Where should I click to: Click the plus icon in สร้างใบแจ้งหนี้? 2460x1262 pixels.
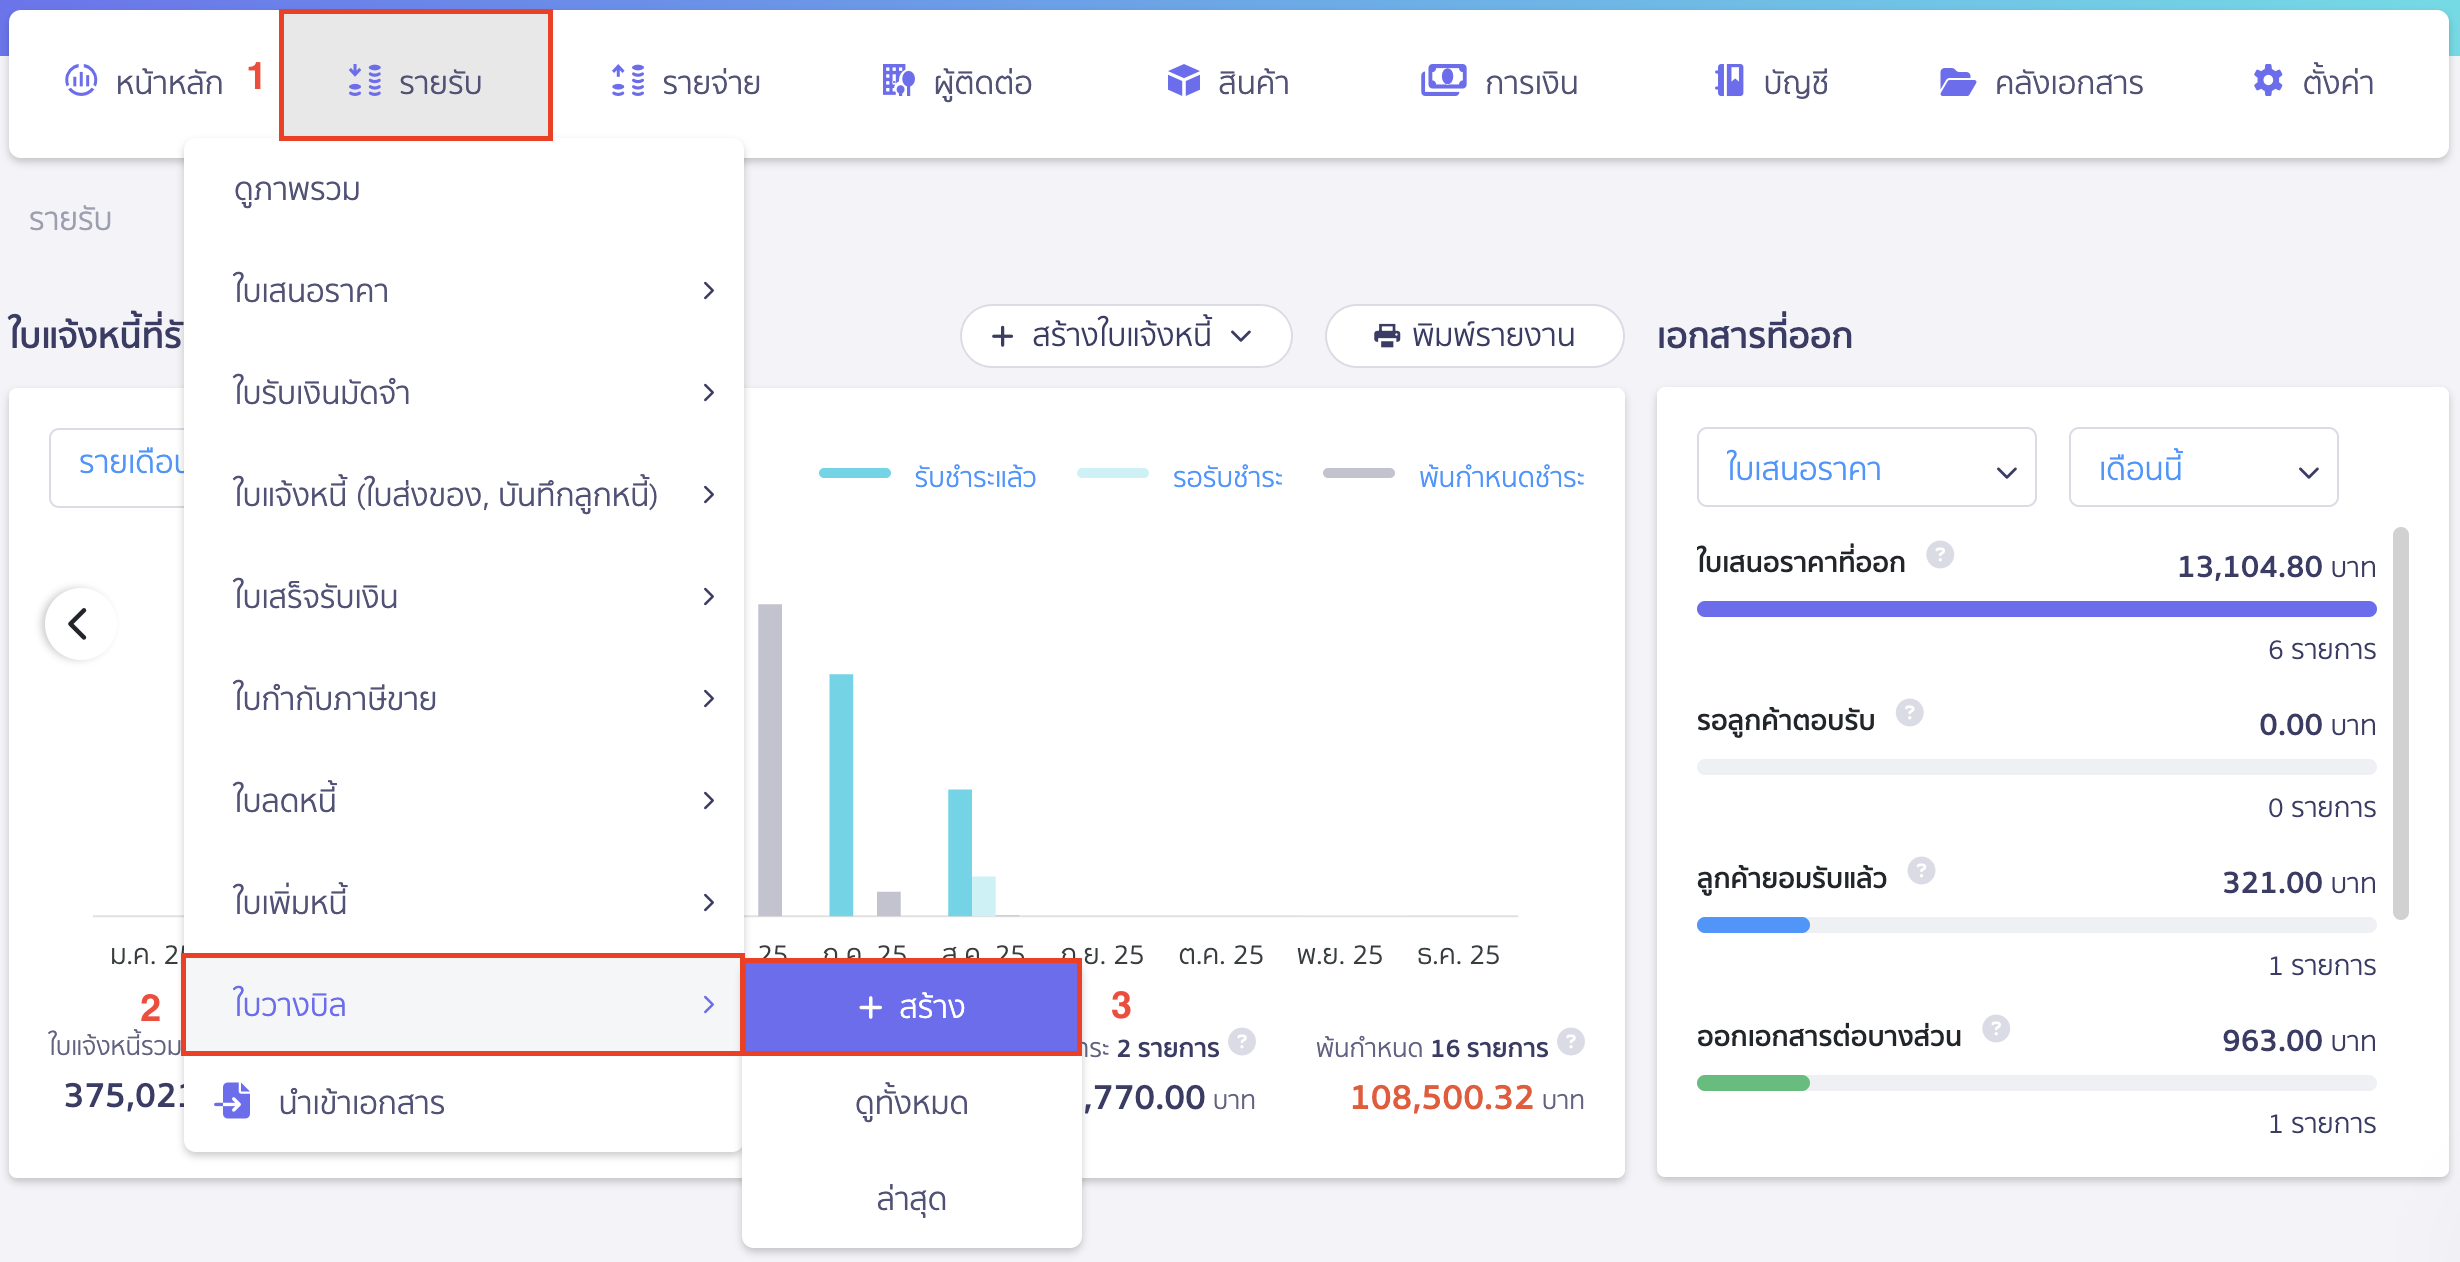[x=1002, y=336]
